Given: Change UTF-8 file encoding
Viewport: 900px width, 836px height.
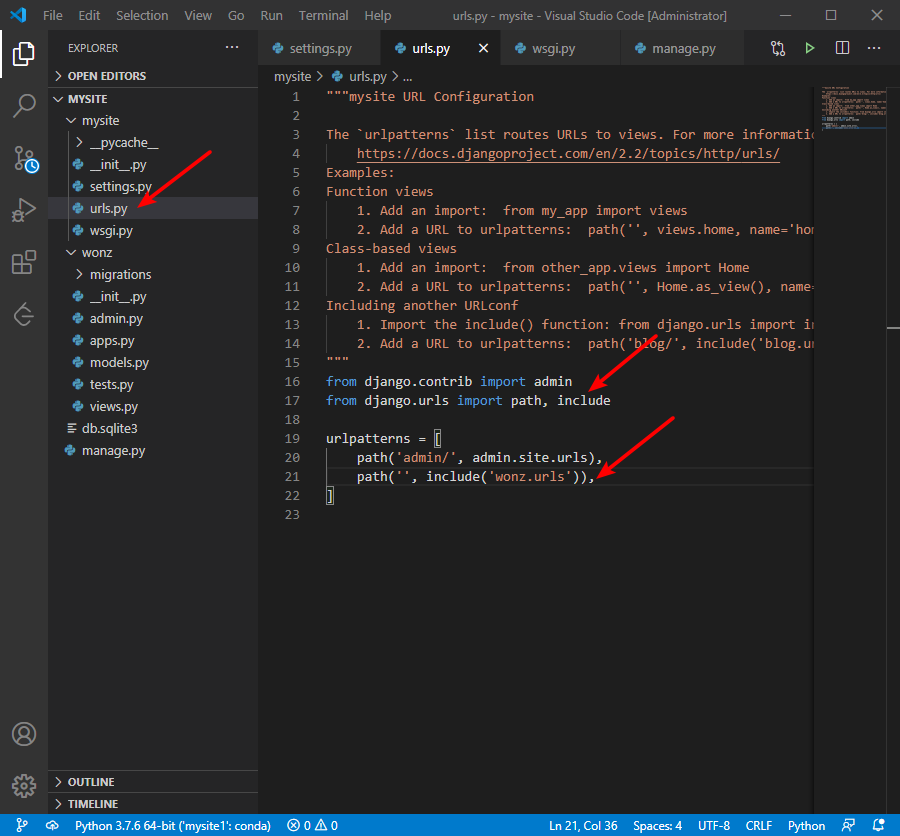Looking at the screenshot, I should point(714,826).
